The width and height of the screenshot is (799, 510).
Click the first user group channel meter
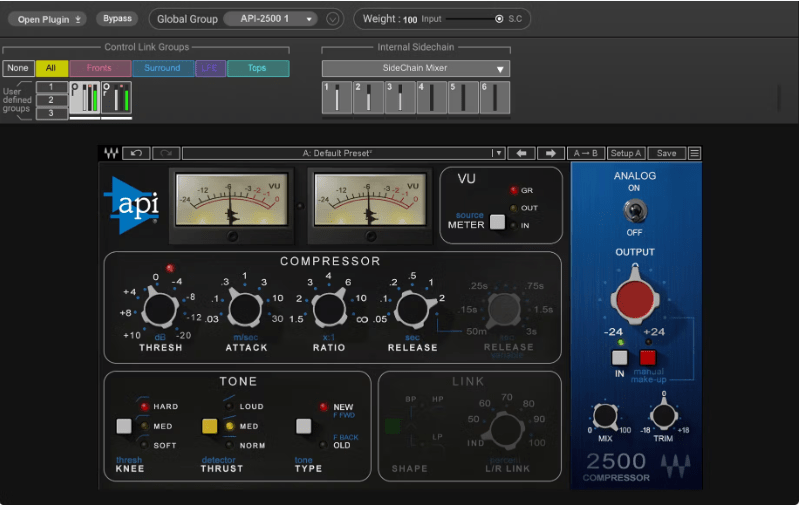coord(85,97)
